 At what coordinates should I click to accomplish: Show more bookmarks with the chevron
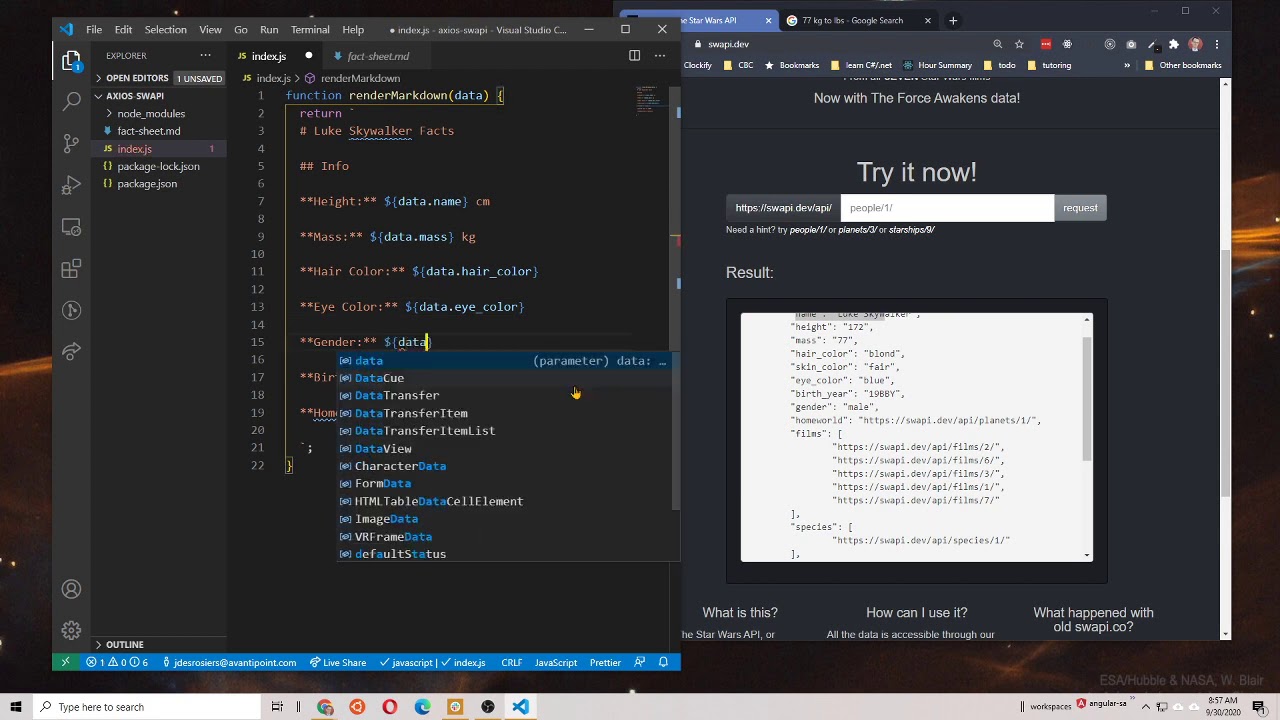click(1127, 65)
